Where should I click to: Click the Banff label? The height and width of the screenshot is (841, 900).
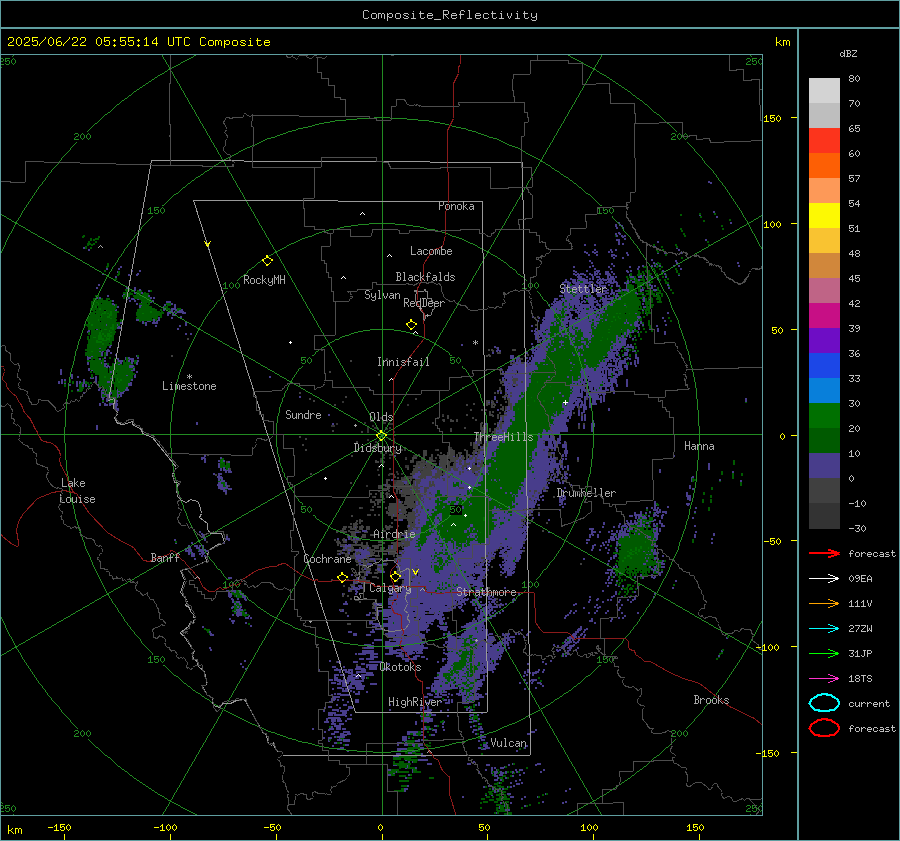pyautogui.click(x=165, y=557)
